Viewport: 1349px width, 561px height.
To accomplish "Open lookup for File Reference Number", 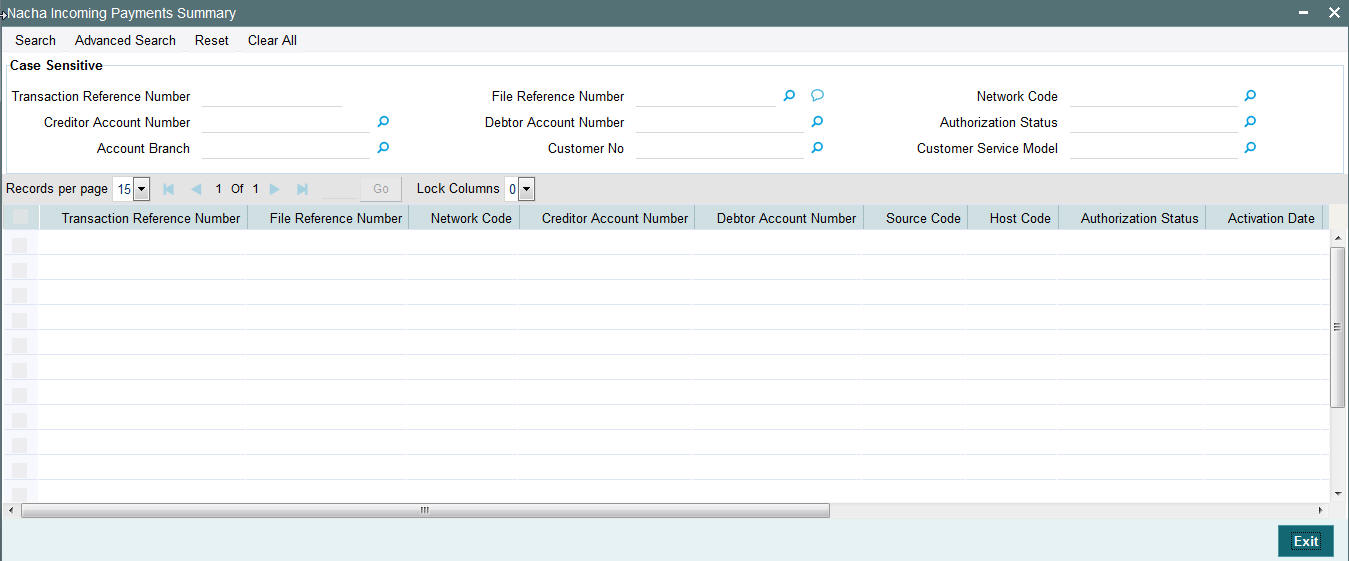I will [789, 96].
